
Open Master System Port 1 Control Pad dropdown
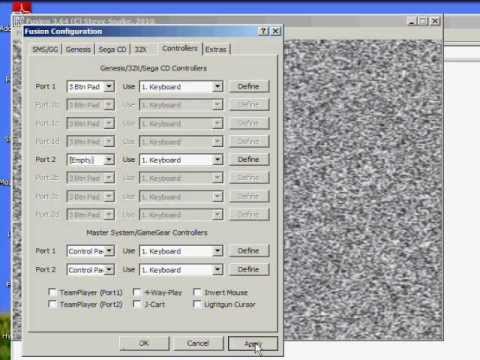coord(91,251)
